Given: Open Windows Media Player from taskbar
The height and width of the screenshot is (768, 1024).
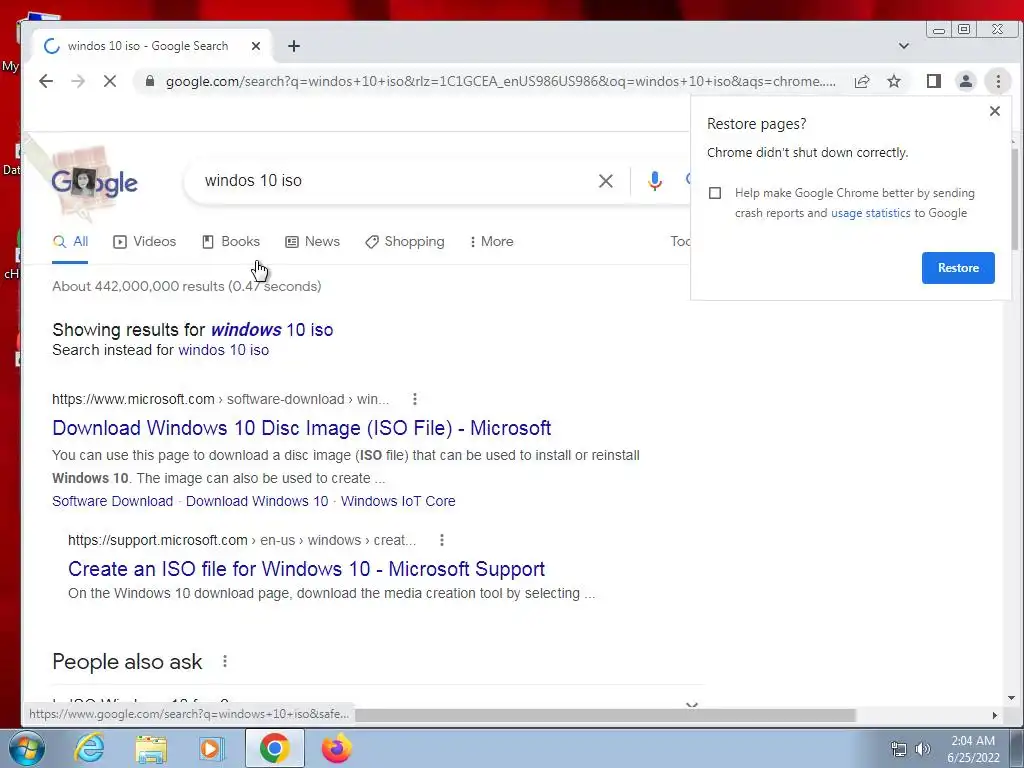Looking at the screenshot, I should pos(212,749).
